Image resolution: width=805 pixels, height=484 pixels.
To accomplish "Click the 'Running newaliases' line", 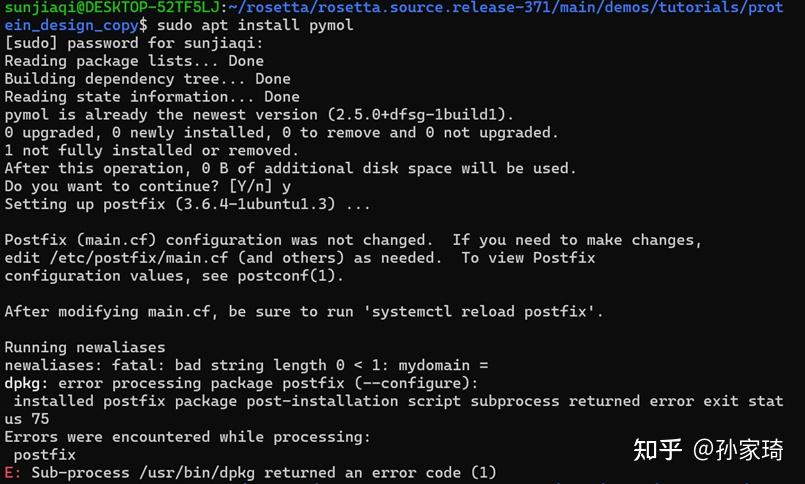I will (x=85, y=347).
